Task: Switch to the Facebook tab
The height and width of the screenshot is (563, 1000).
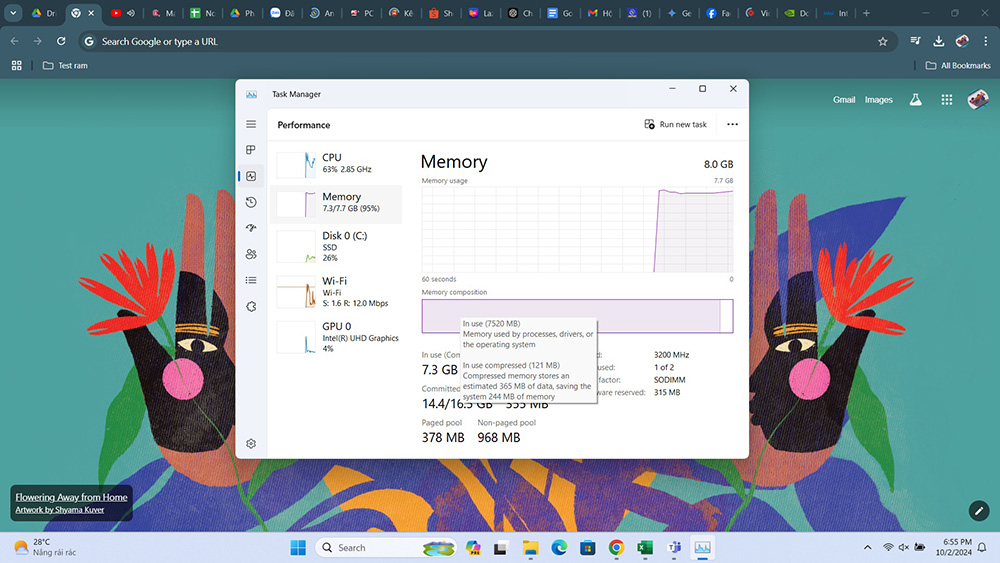Action: [x=717, y=13]
